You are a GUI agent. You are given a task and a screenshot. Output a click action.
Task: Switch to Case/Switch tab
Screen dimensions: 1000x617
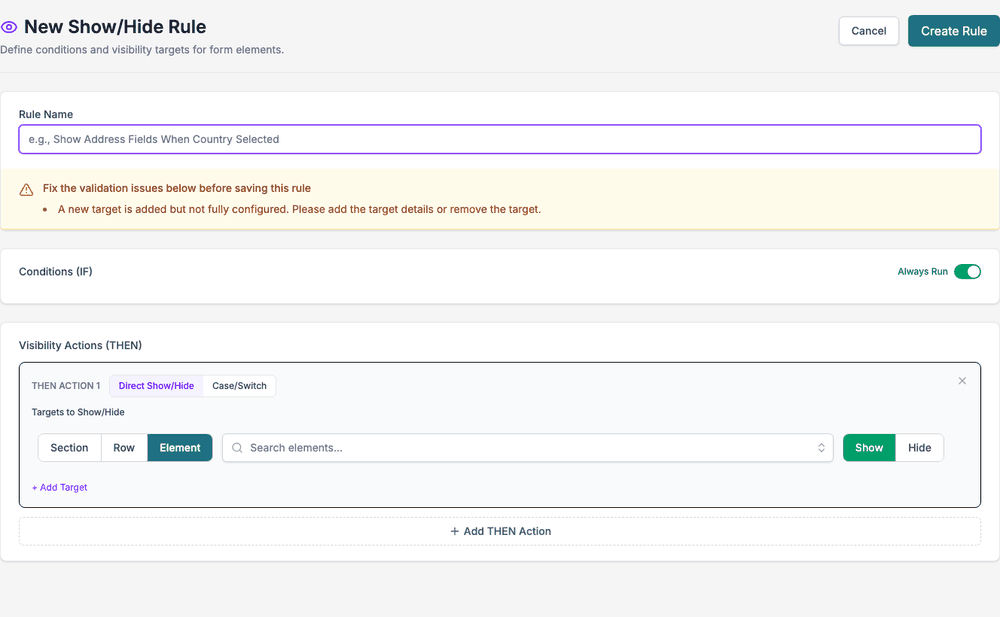(x=239, y=386)
